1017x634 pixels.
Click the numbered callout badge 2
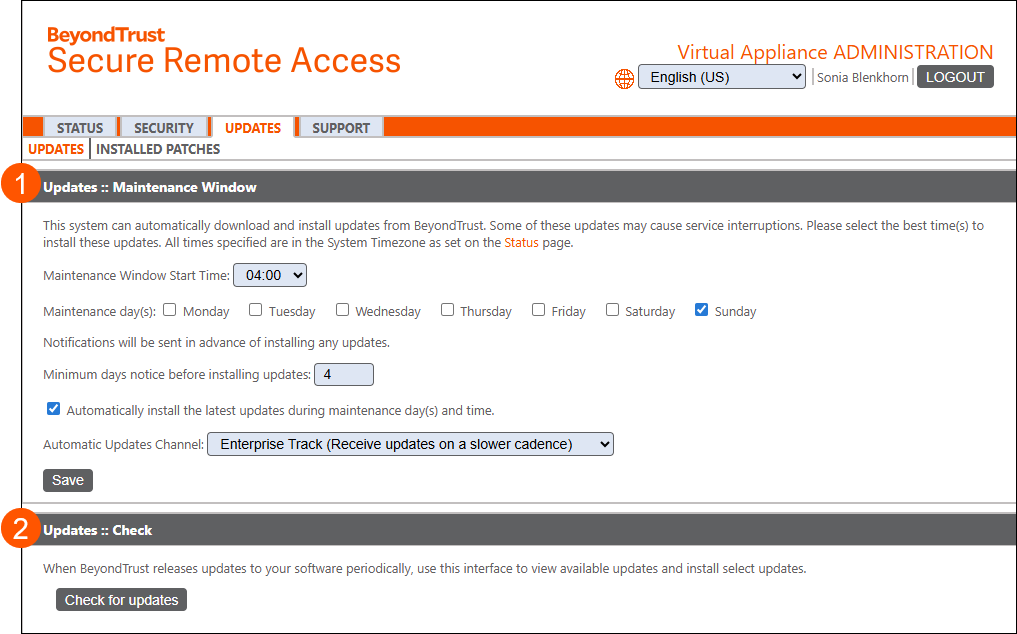[20, 529]
